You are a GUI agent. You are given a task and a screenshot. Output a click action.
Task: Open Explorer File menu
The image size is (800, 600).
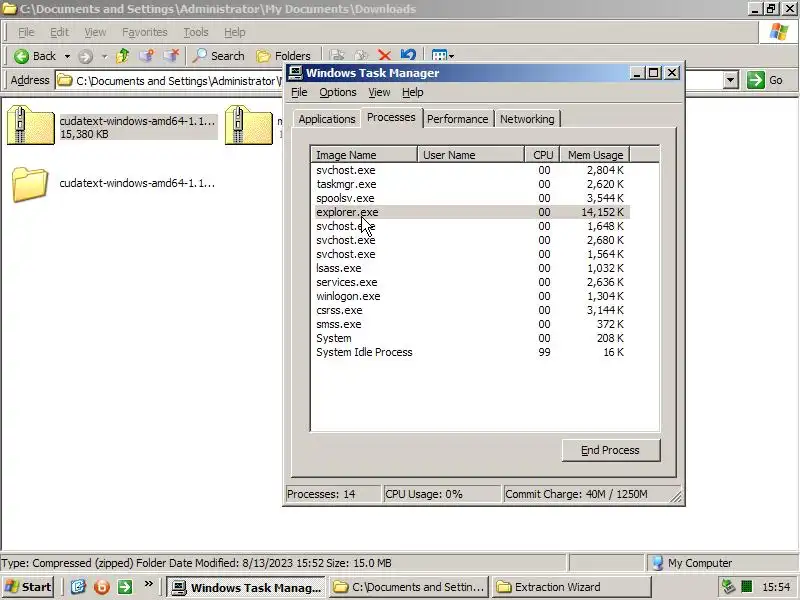pyautogui.click(x=26, y=32)
